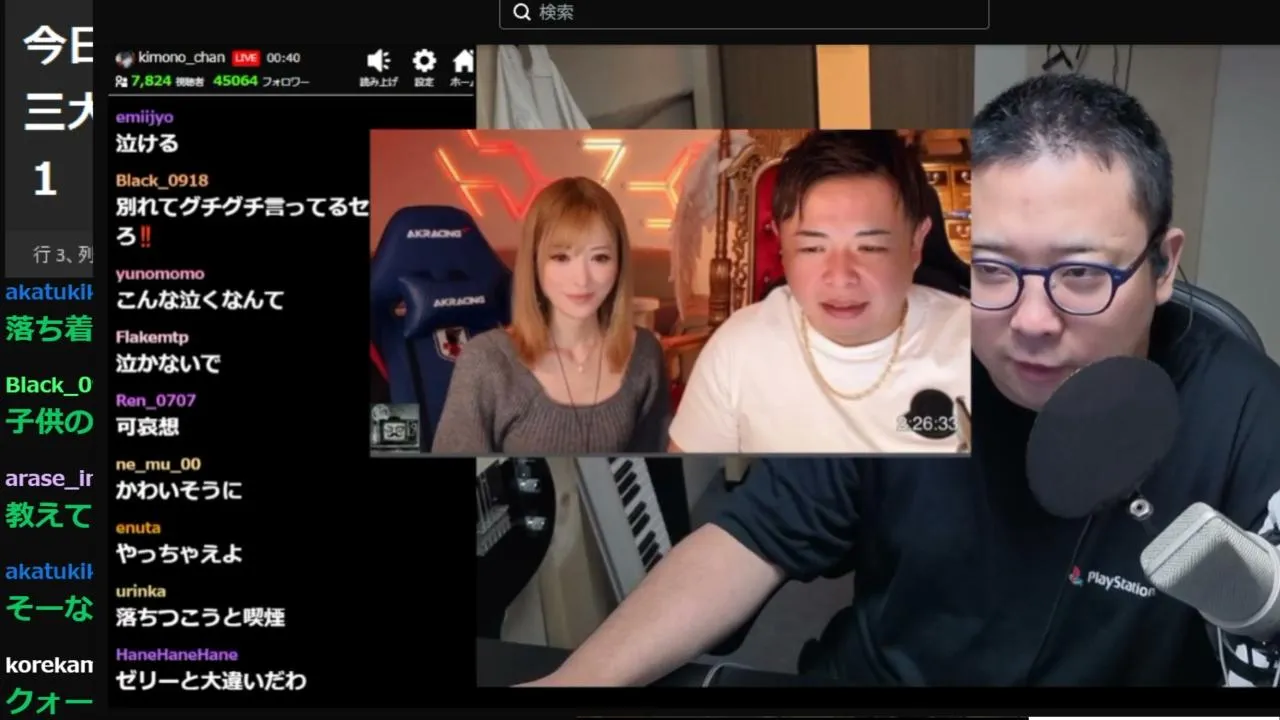
Task: Click the inset video of the couple
Action: pyautogui.click(x=670, y=292)
